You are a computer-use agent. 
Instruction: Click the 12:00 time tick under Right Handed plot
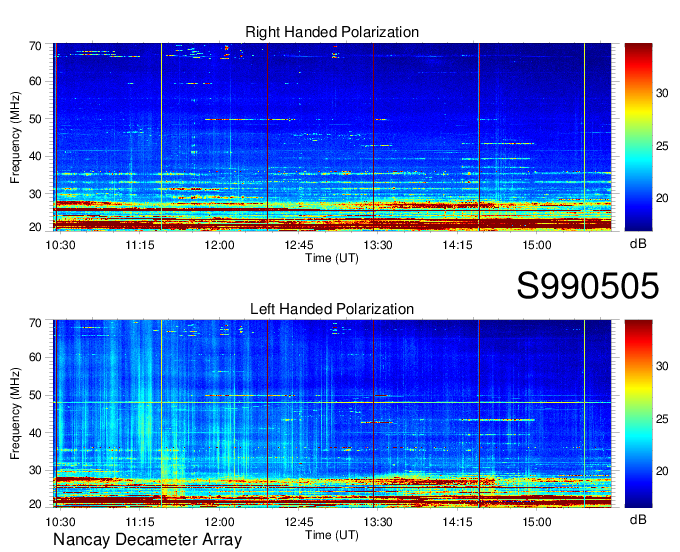pos(219,245)
